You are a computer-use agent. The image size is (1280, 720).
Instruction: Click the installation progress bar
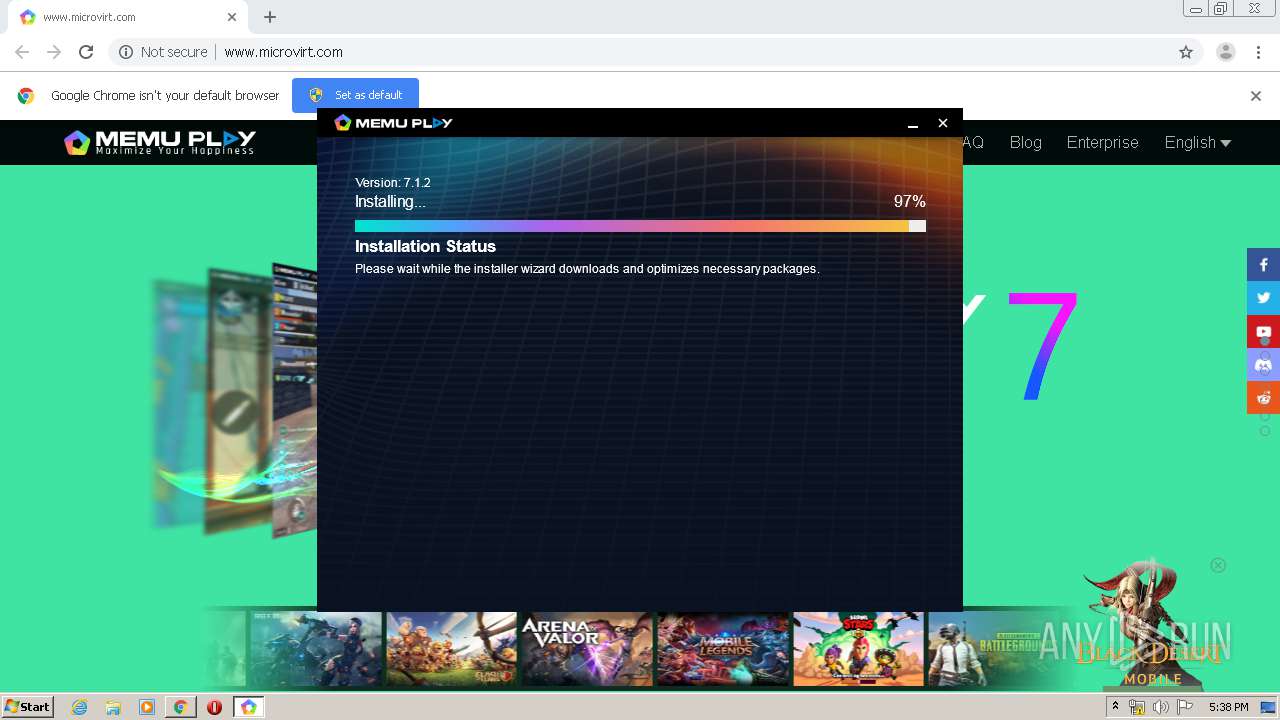[x=640, y=226]
